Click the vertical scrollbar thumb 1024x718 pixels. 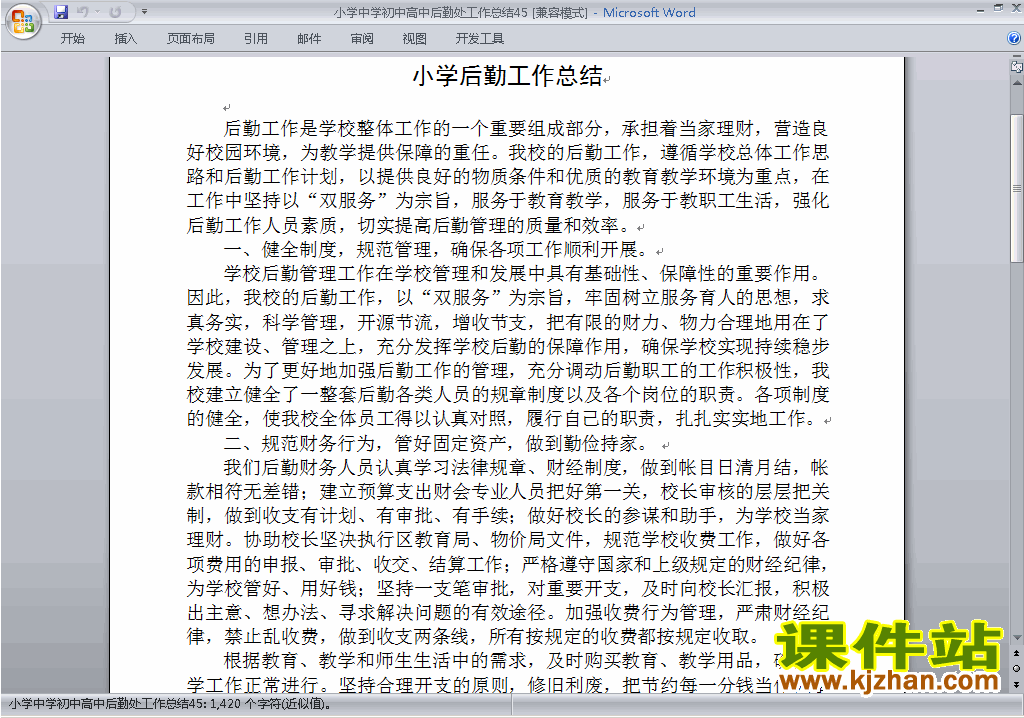[1016, 188]
